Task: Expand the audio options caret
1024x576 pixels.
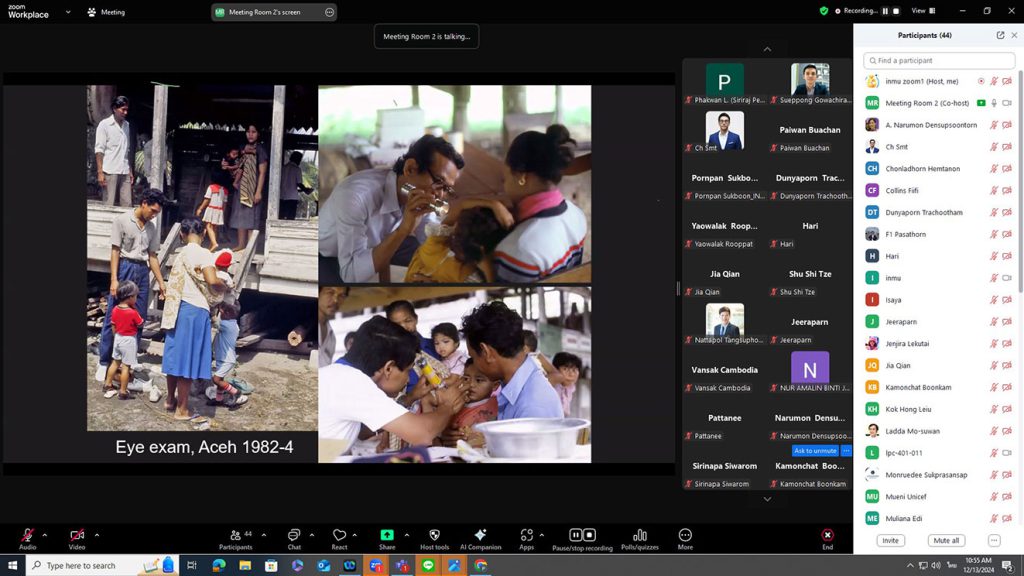Action: click(x=44, y=535)
